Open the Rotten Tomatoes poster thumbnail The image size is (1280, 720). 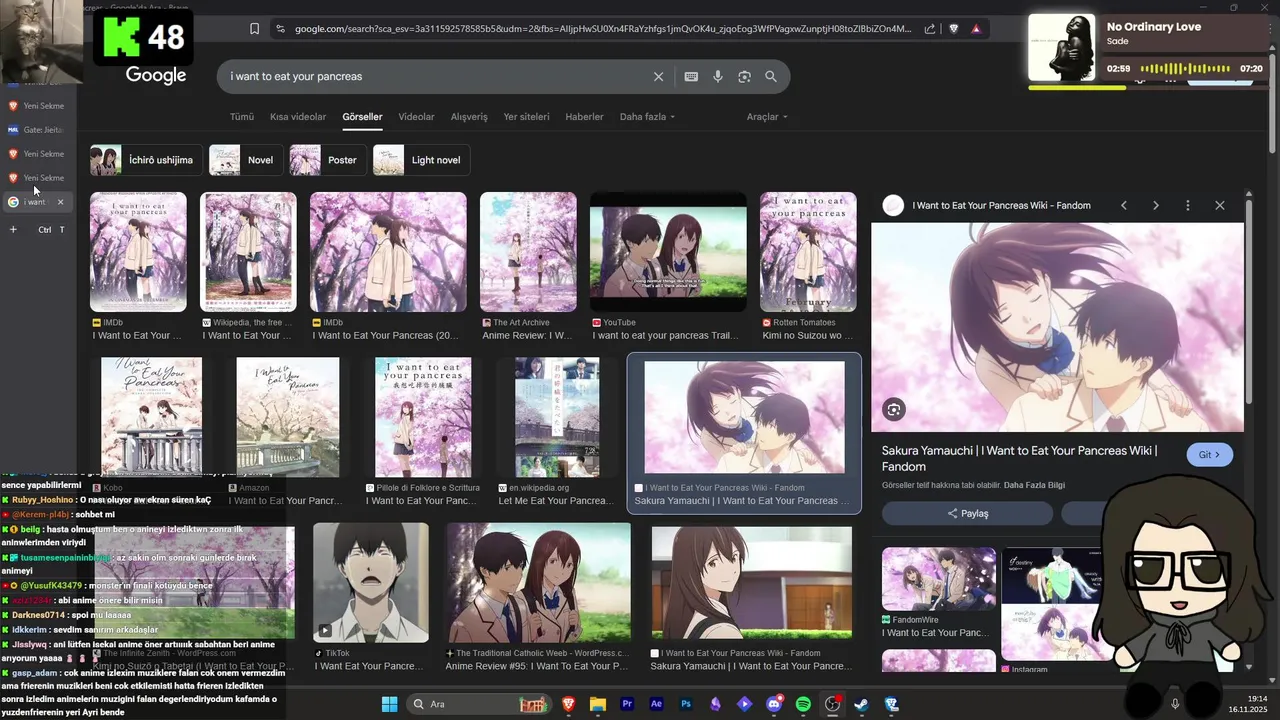(x=808, y=253)
